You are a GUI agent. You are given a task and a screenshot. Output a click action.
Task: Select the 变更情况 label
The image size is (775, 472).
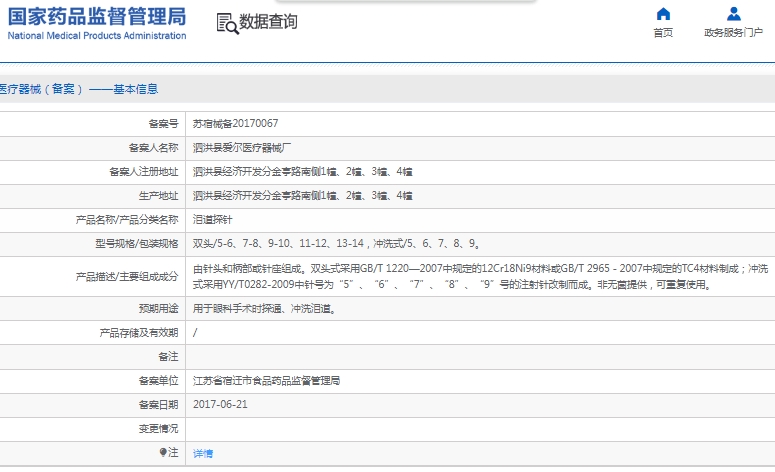pos(158,429)
